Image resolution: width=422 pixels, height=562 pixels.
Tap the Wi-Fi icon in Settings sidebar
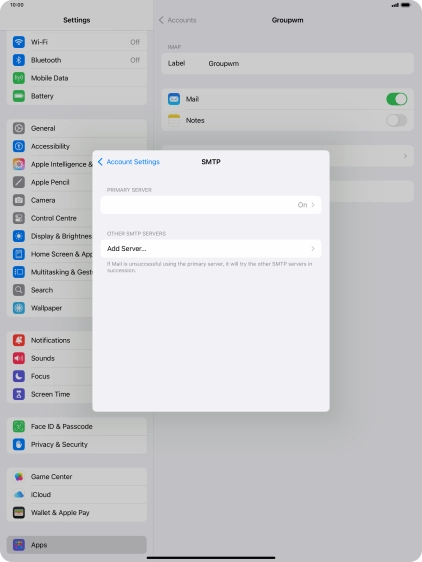pyautogui.click(x=19, y=42)
